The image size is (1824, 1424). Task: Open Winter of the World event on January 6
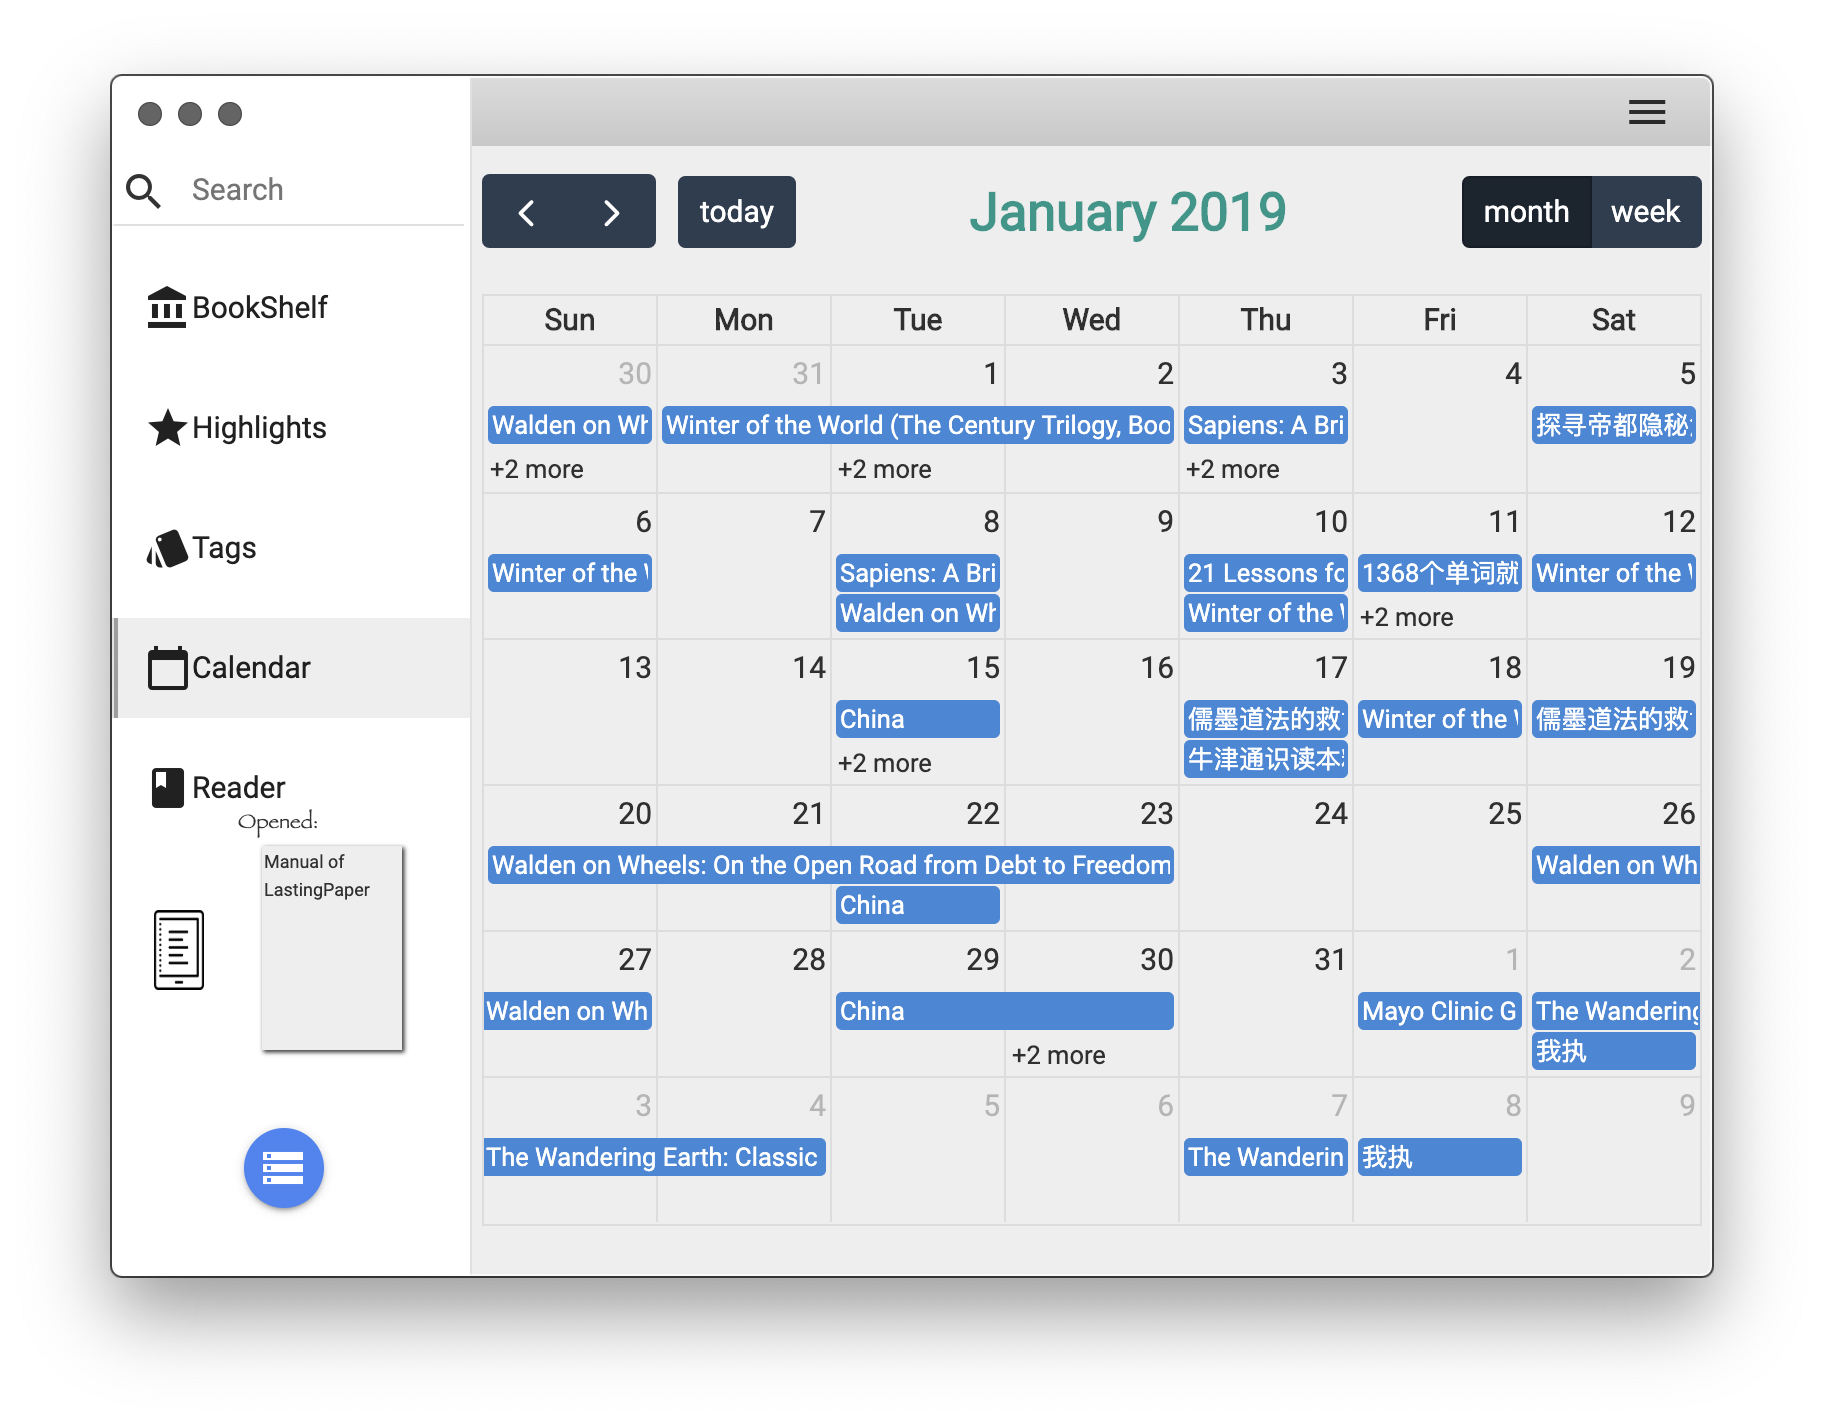pos(570,573)
